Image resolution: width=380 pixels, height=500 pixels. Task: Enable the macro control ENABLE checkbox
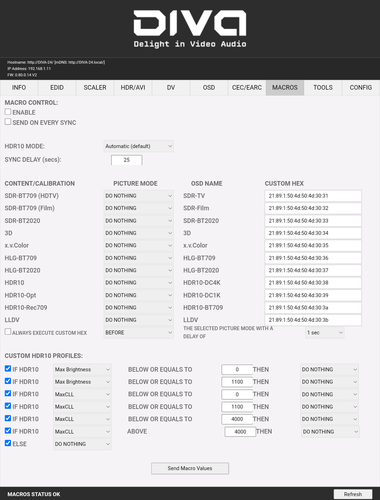coord(8,112)
